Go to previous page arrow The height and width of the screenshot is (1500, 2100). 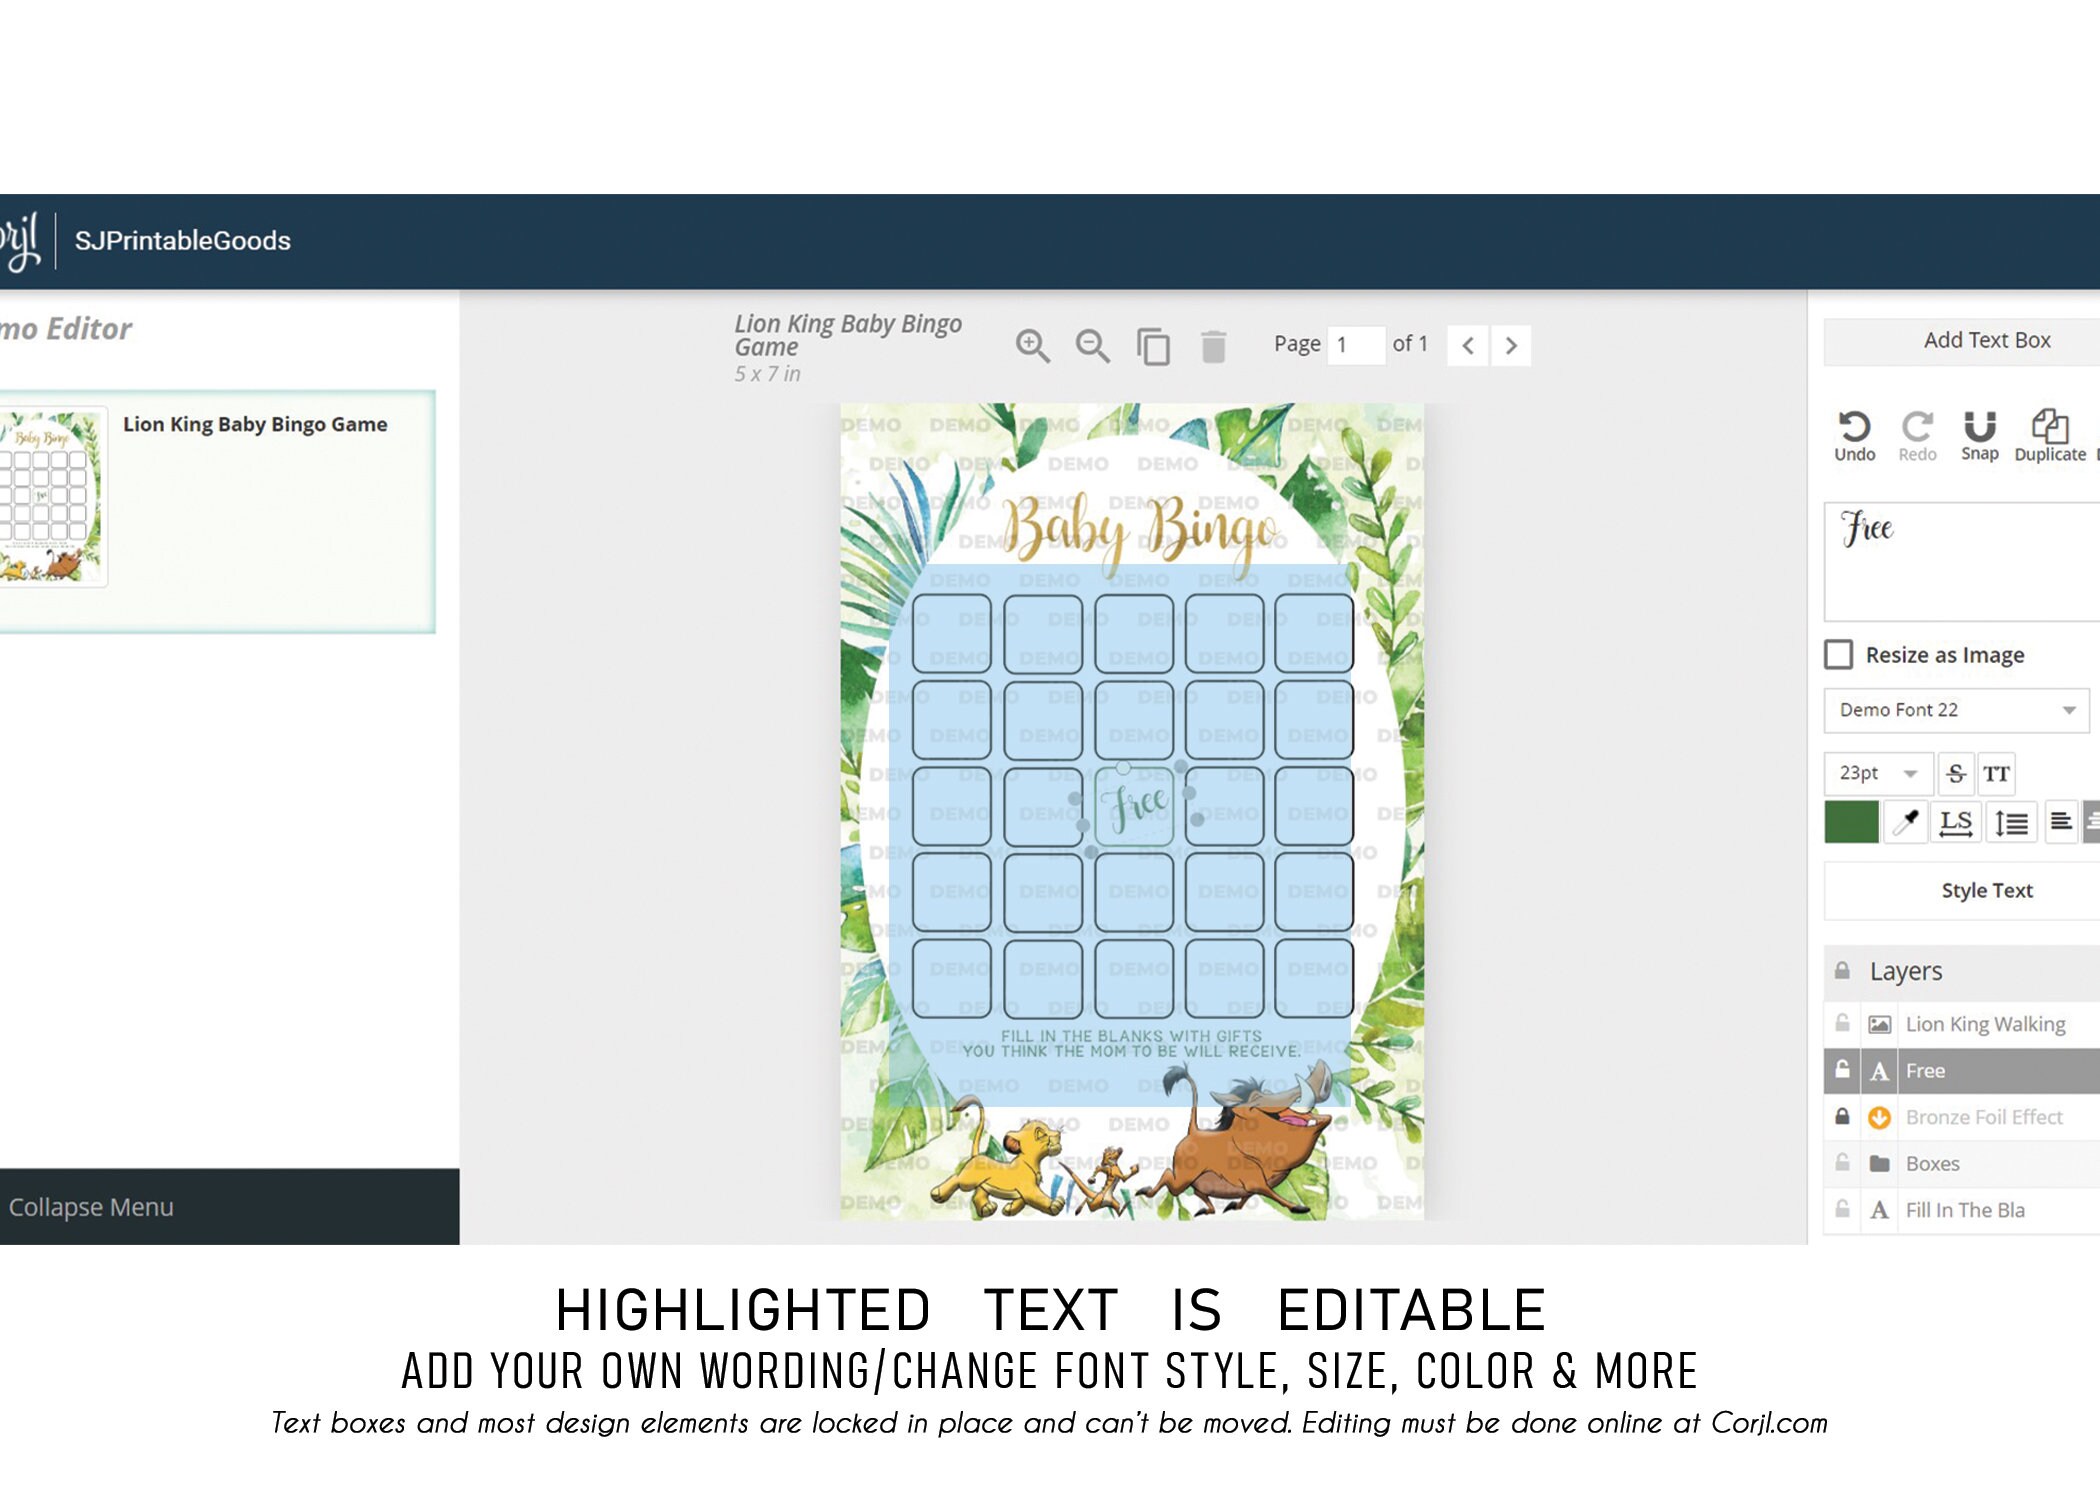[x=1467, y=346]
